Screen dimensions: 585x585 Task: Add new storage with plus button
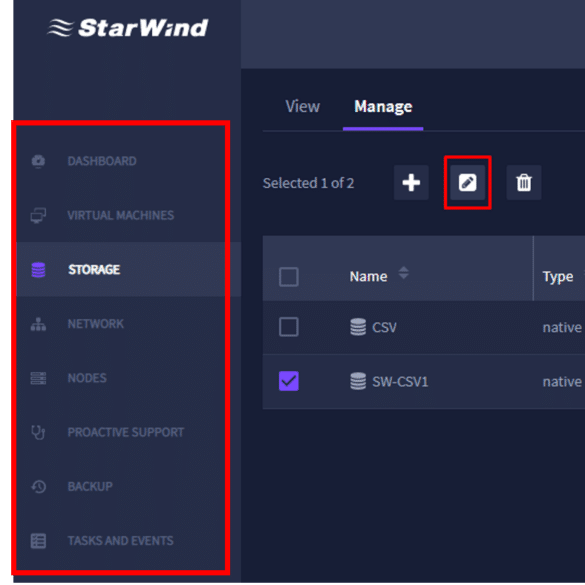coord(411,182)
